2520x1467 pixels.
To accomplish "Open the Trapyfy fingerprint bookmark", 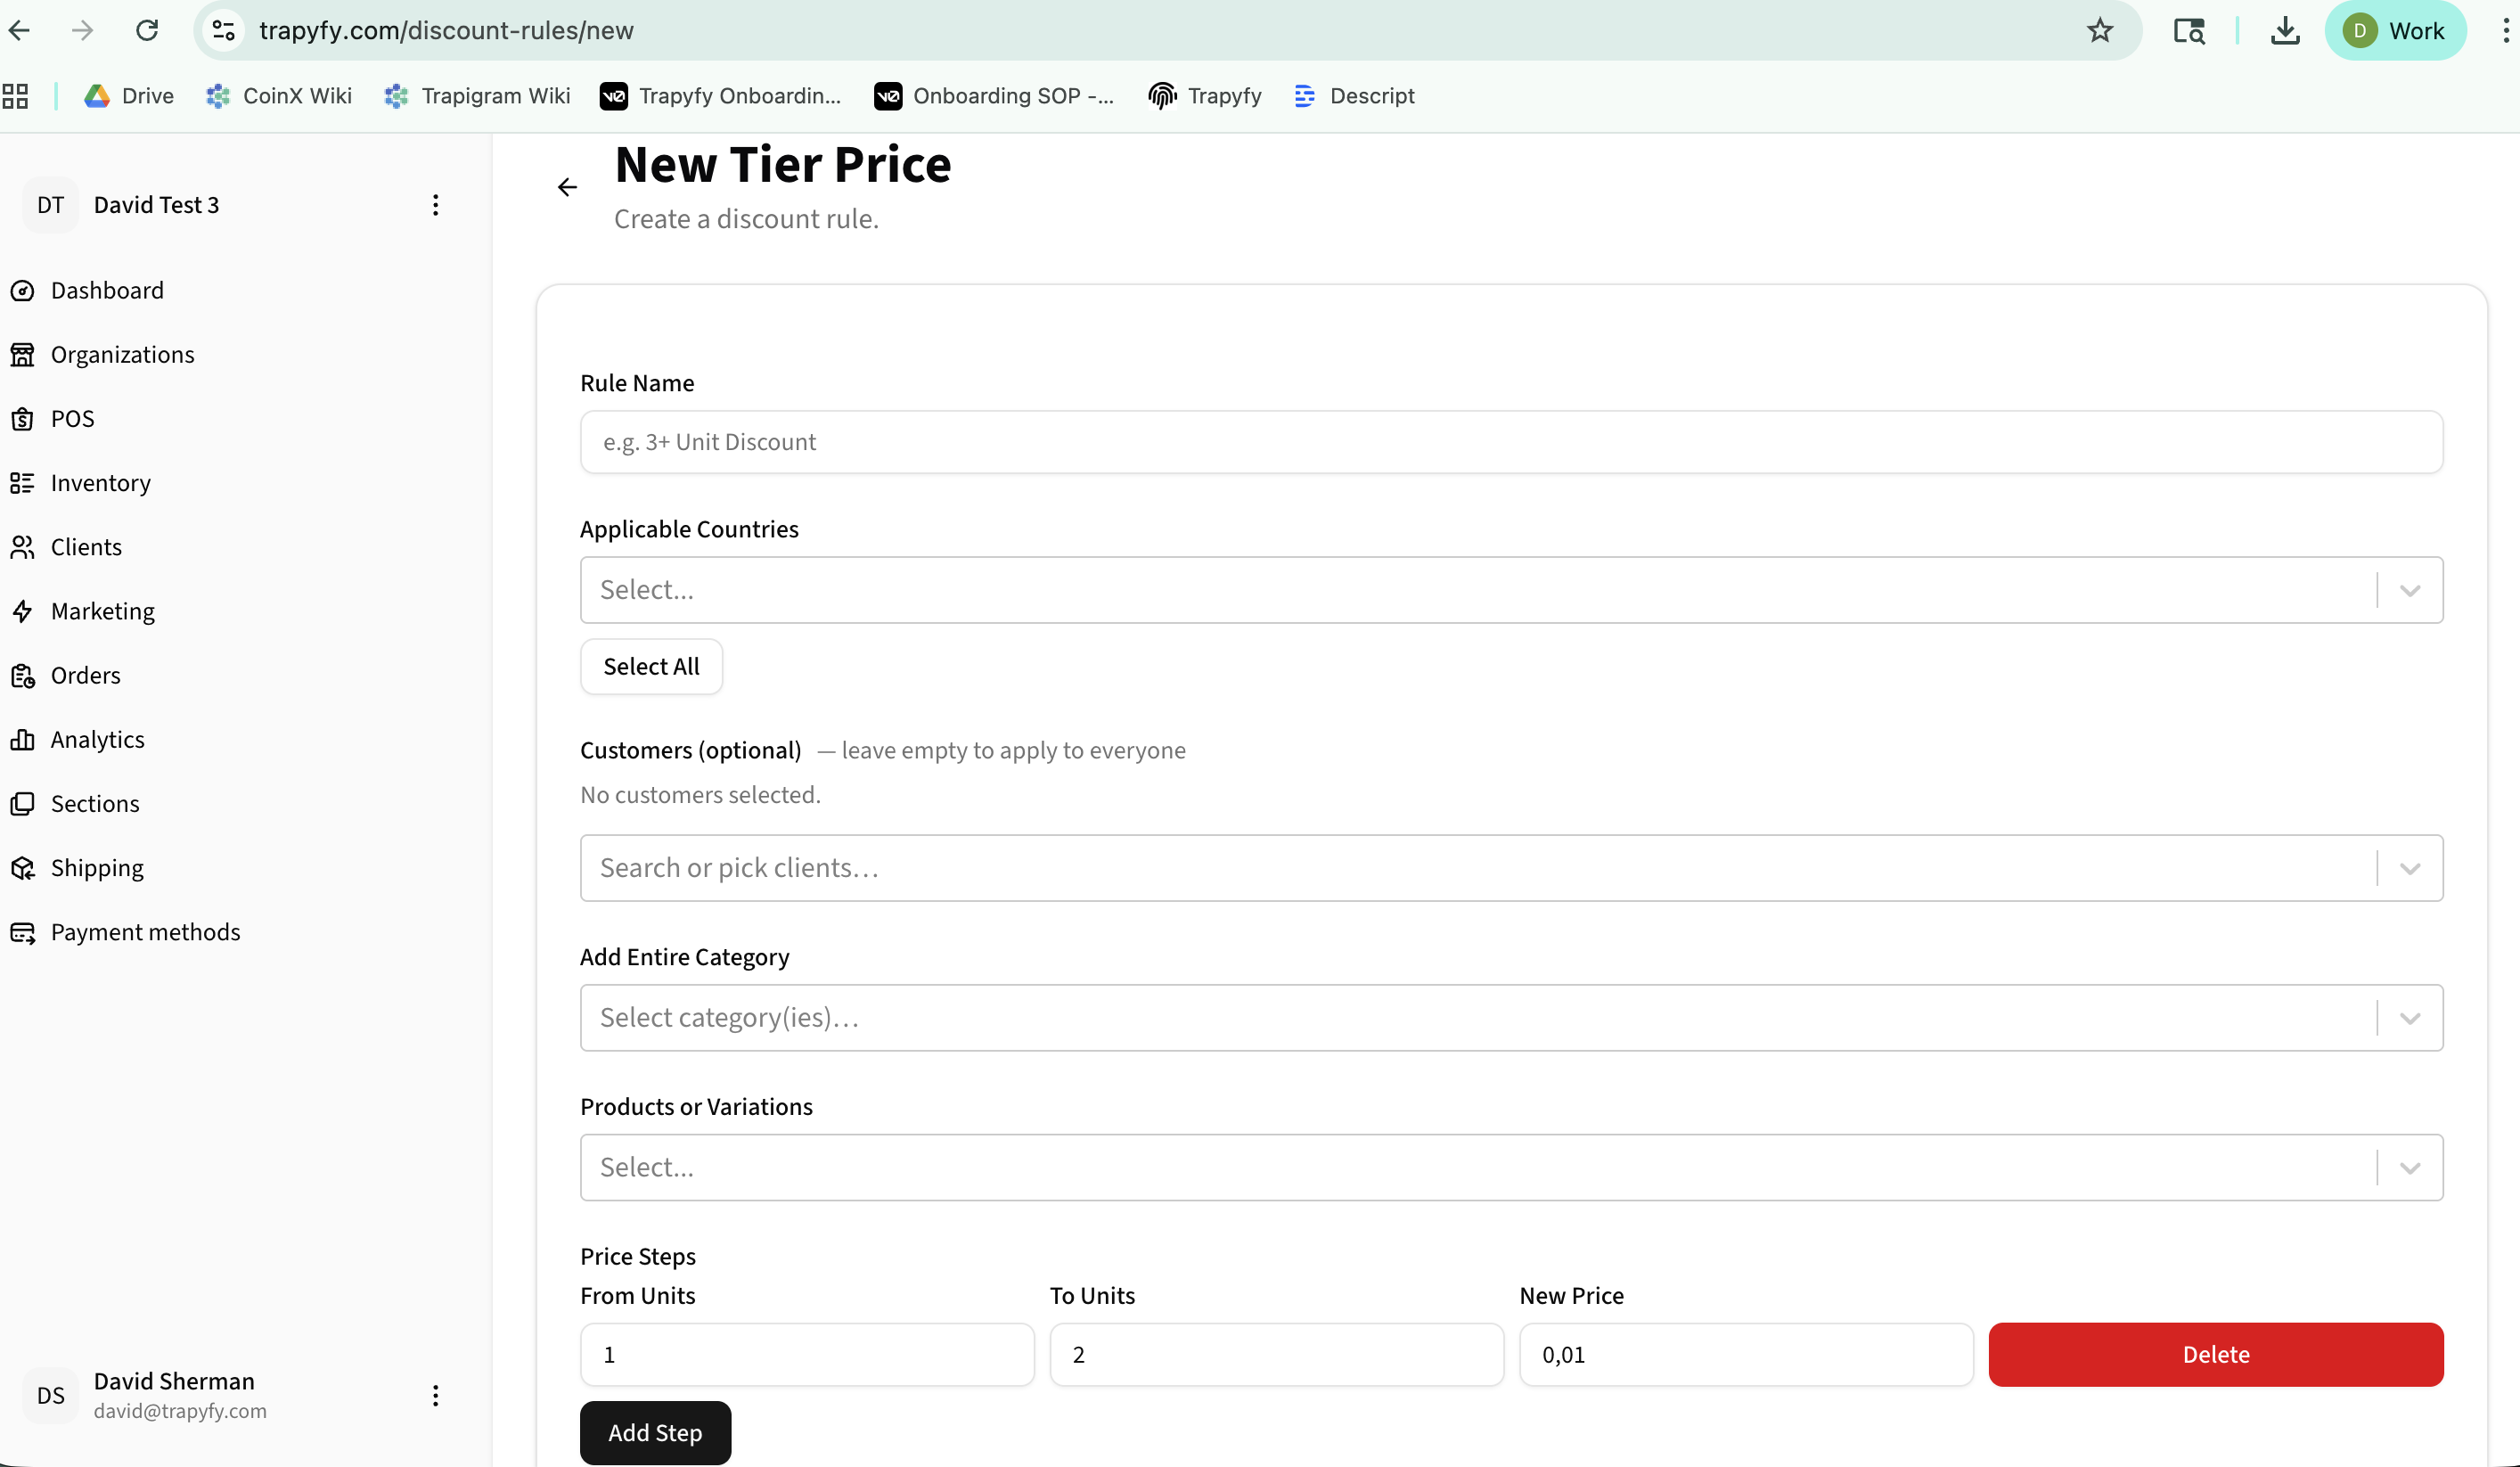I will coord(1205,96).
